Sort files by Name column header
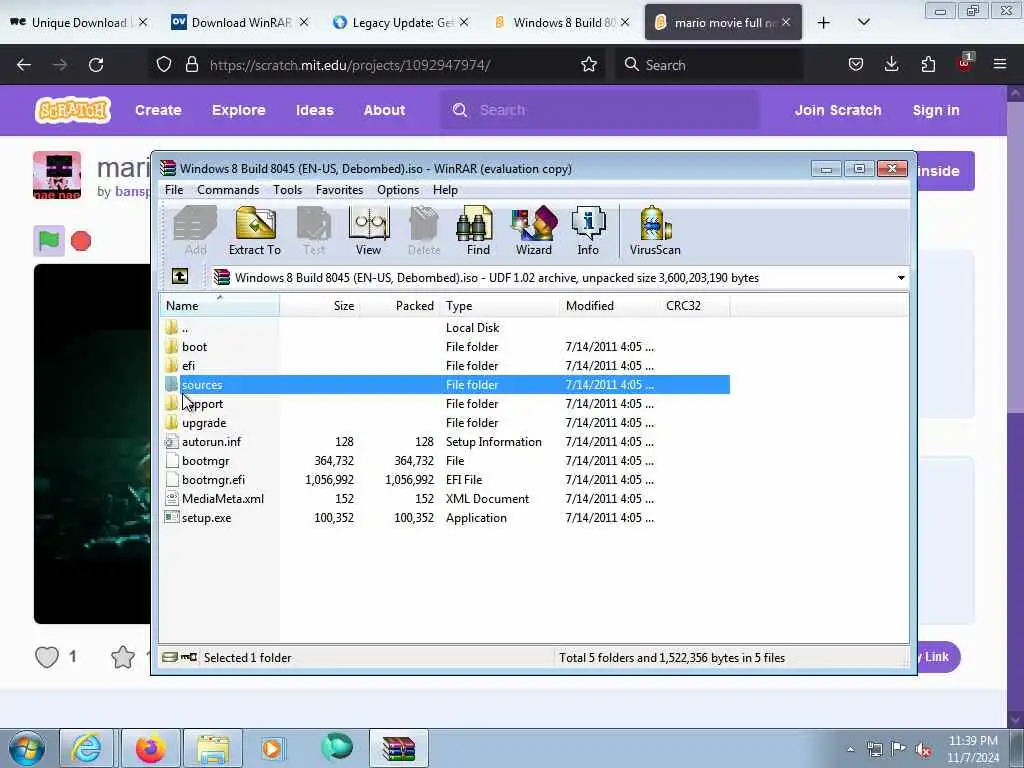The height and width of the screenshot is (768, 1024). [219, 305]
